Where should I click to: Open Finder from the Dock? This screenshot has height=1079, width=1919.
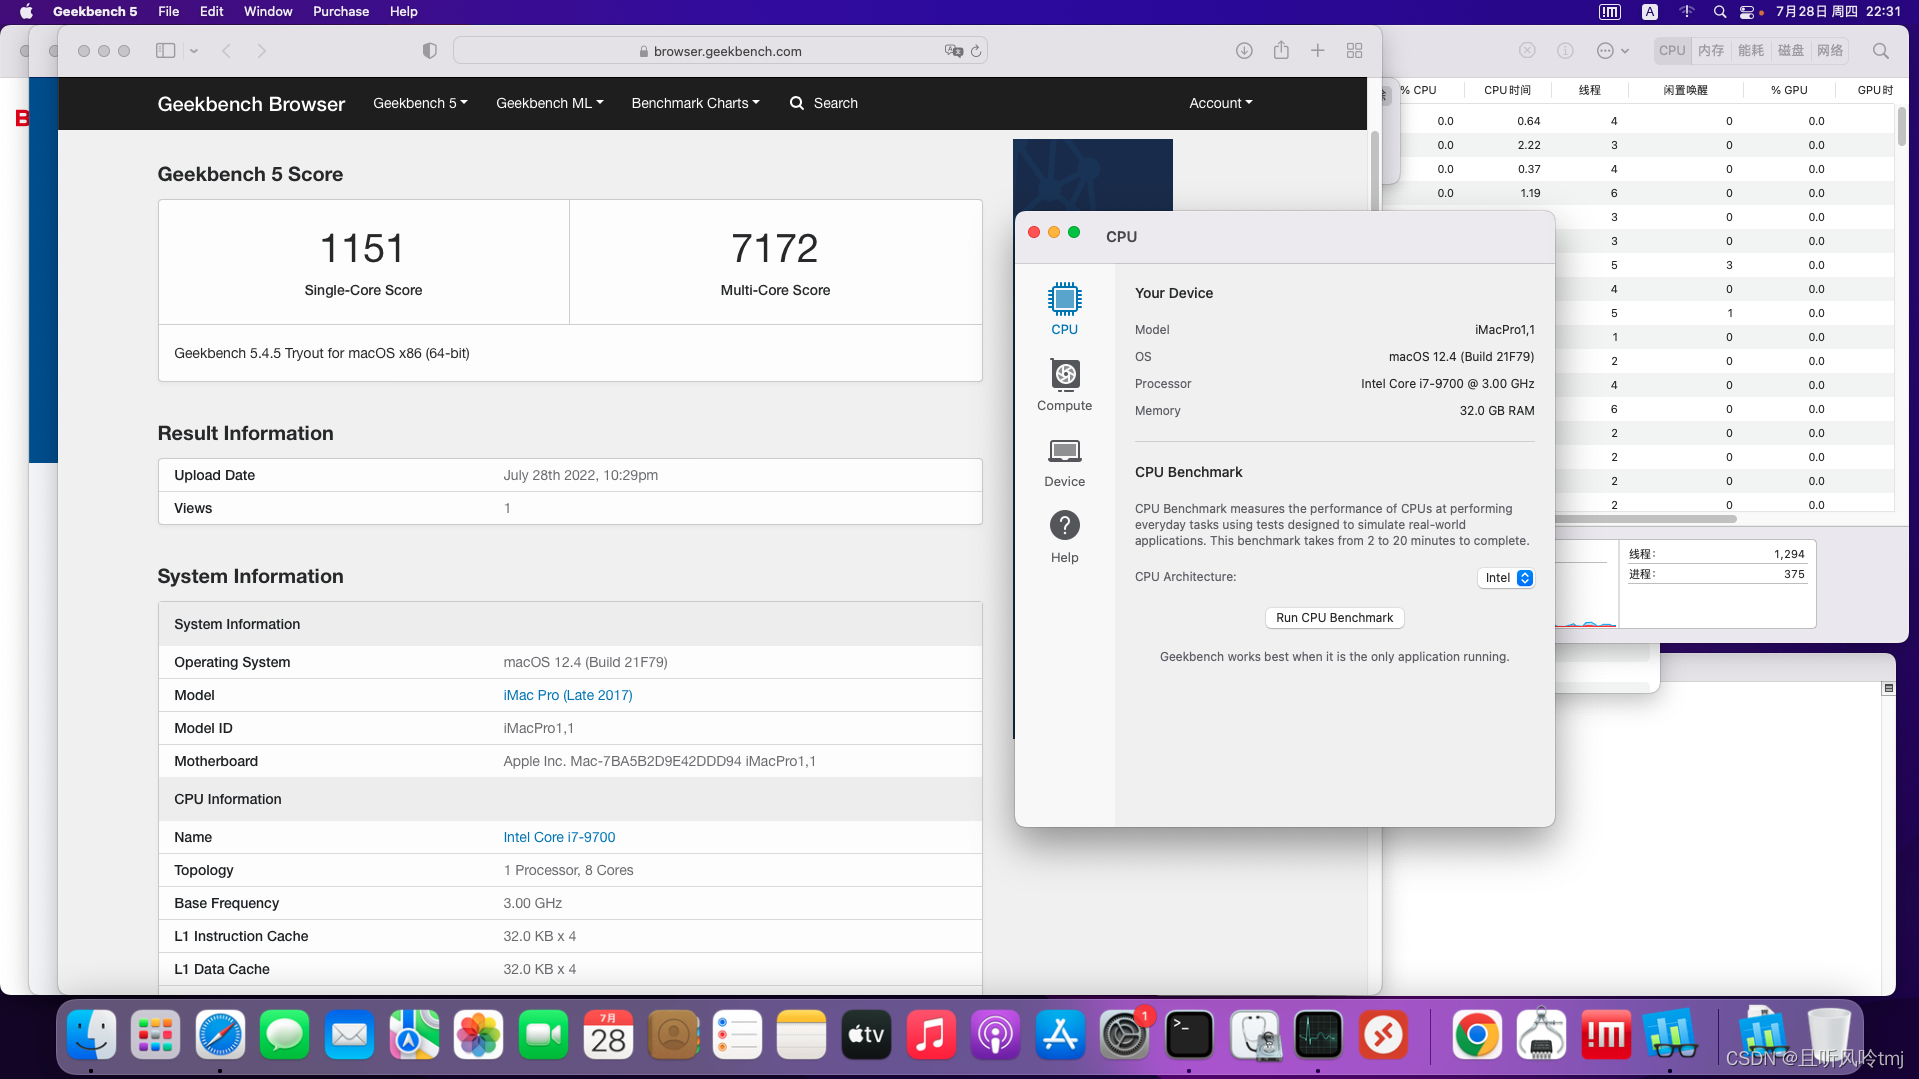91,1035
